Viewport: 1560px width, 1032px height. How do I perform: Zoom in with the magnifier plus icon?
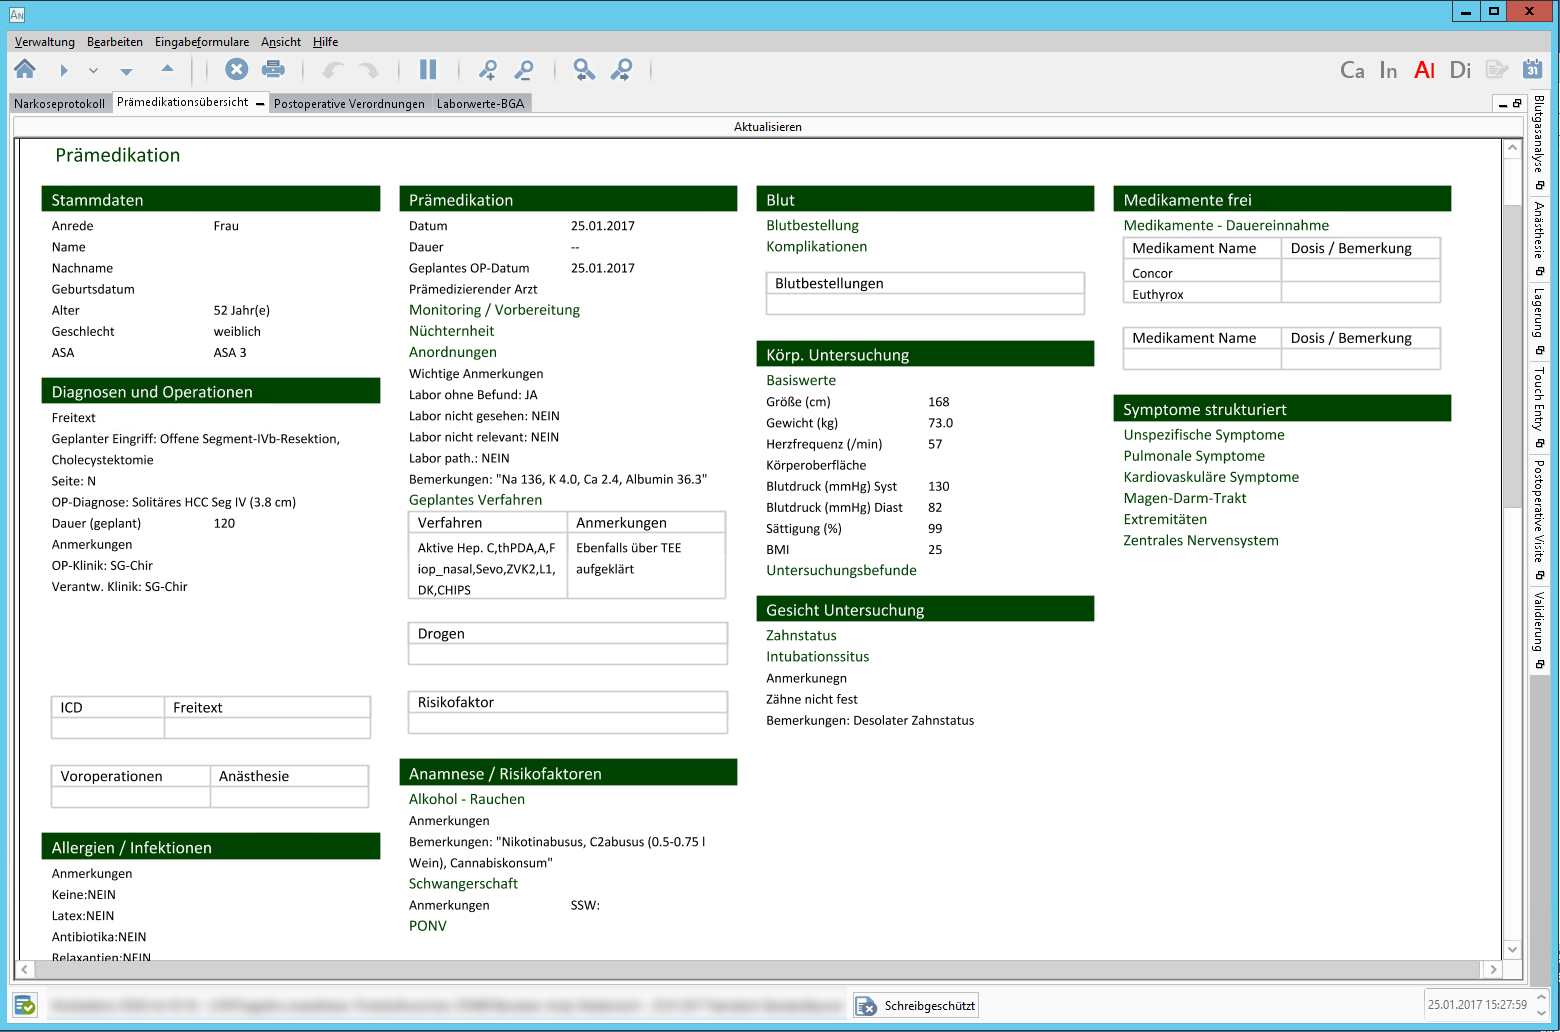tap(487, 69)
